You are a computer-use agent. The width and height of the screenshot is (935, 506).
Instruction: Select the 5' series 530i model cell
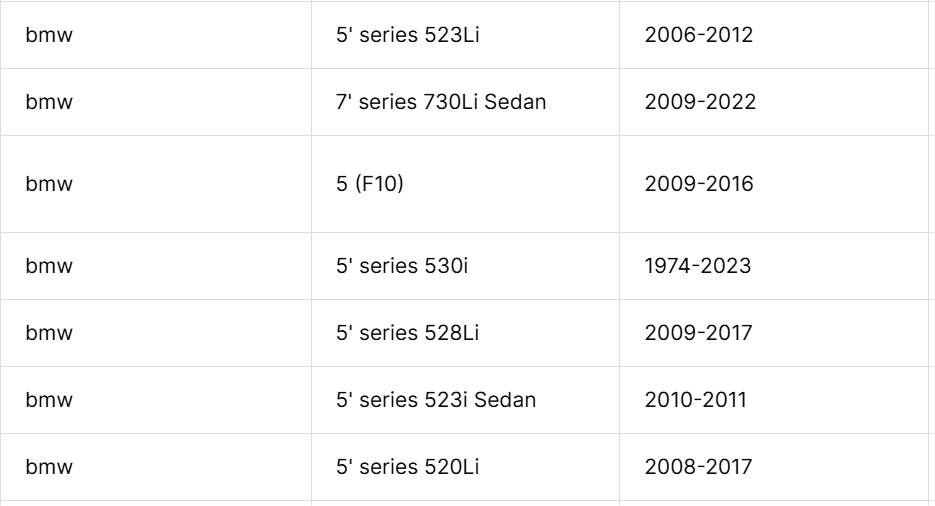pyautogui.click(x=465, y=266)
